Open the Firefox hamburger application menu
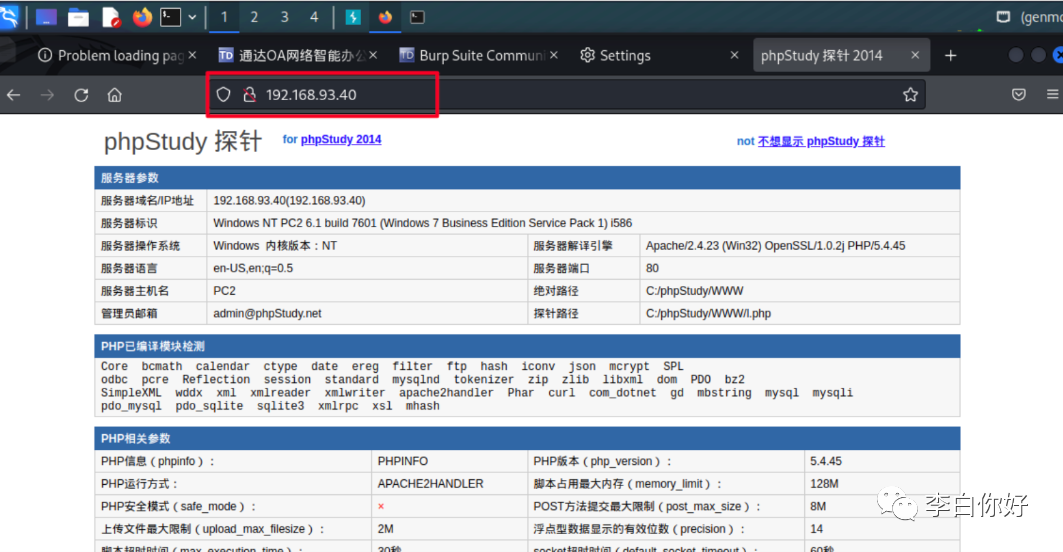The image size is (1063, 552). [1052, 95]
